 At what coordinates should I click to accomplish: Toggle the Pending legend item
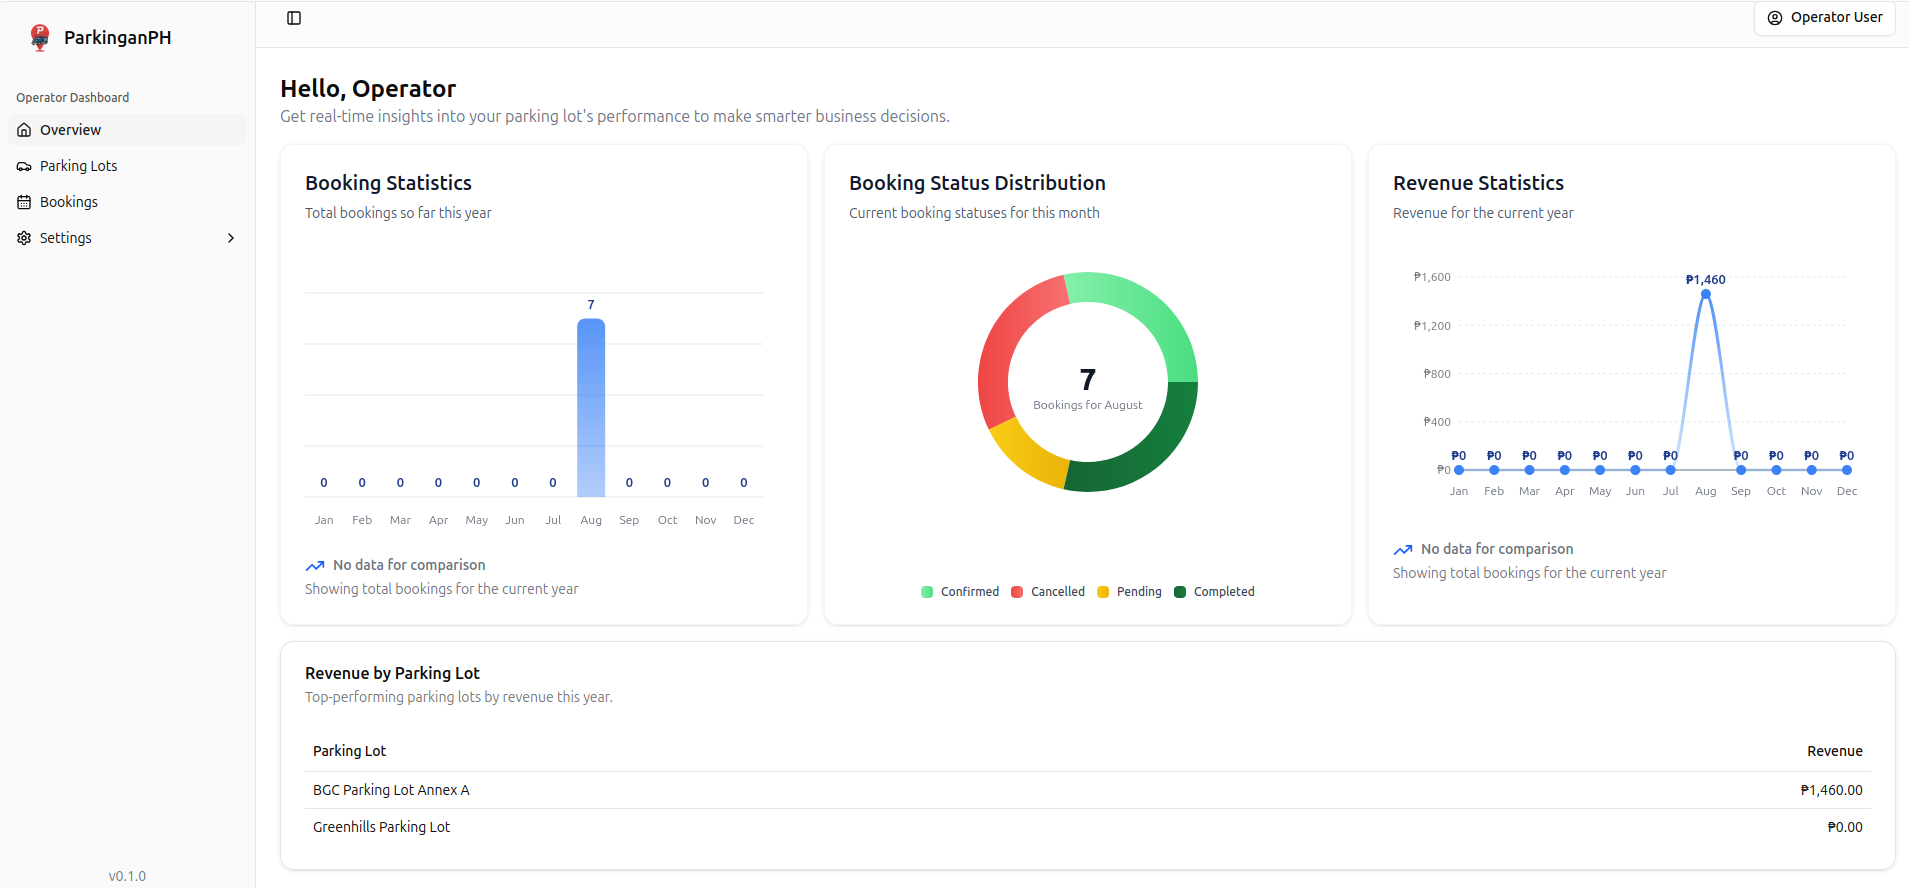pyautogui.click(x=1130, y=592)
